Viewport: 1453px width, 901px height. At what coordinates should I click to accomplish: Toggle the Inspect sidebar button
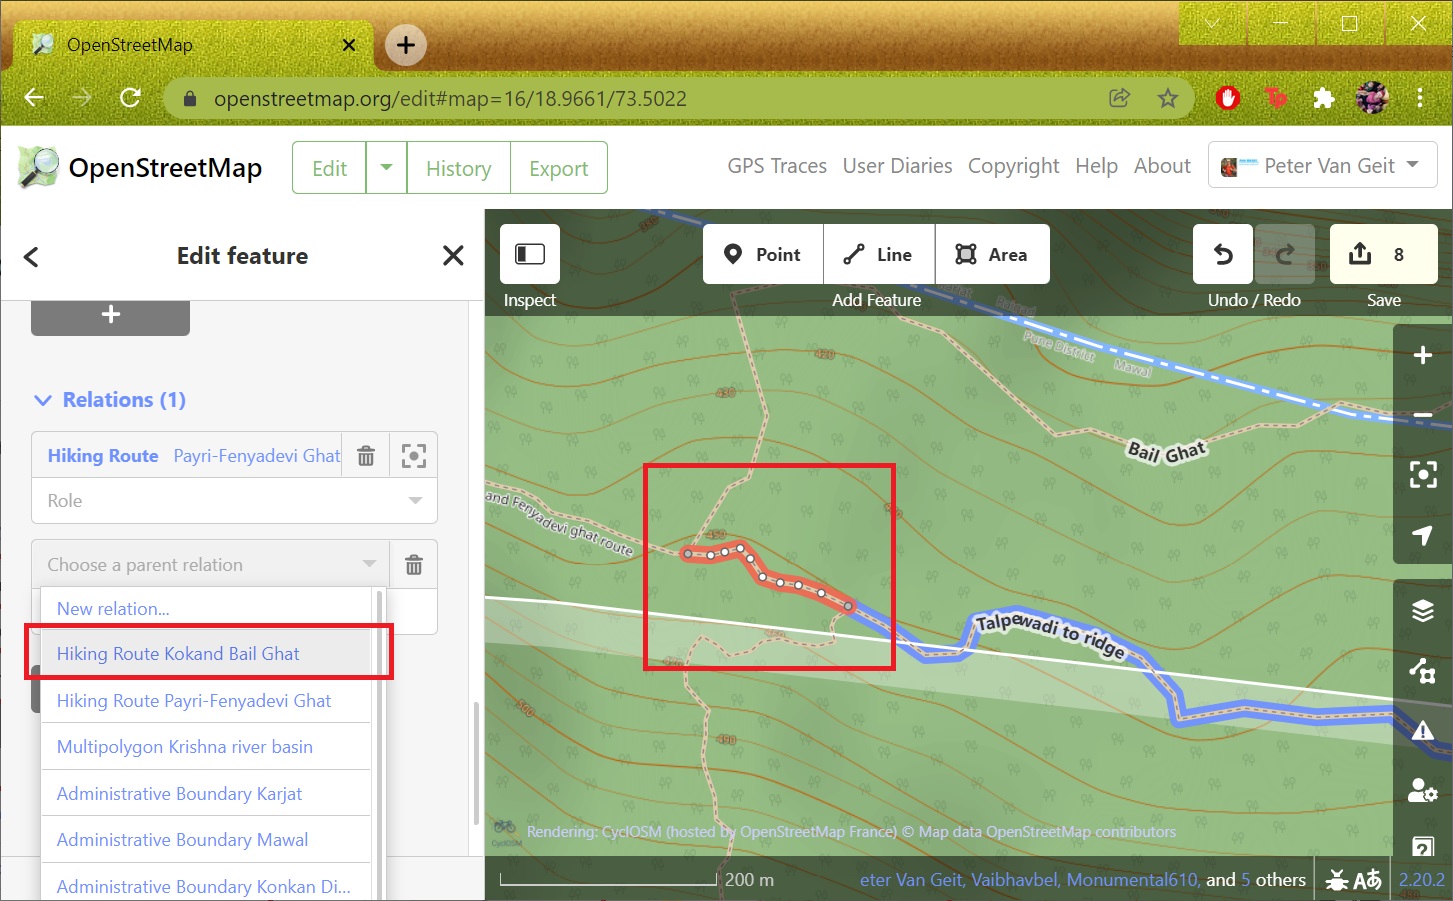point(529,254)
